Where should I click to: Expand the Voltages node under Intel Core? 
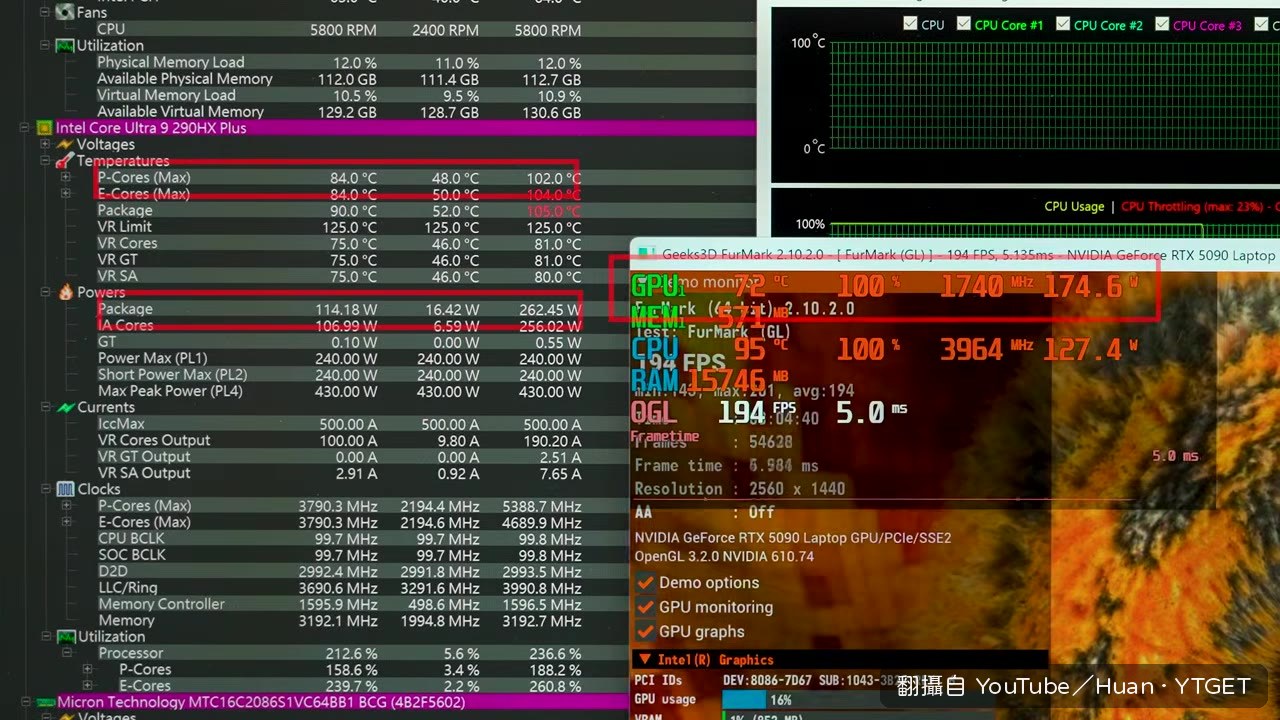coord(44,144)
